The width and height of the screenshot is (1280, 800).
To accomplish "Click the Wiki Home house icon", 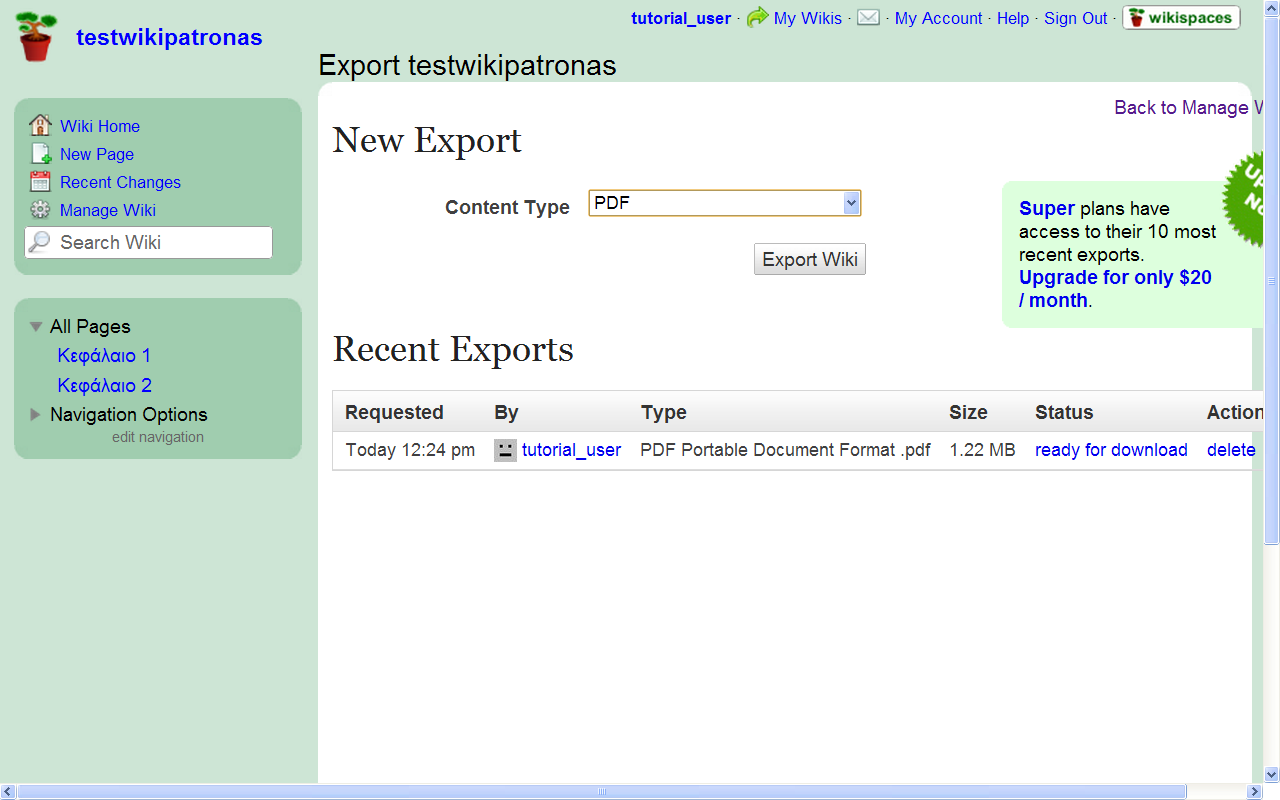I will 40,126.
